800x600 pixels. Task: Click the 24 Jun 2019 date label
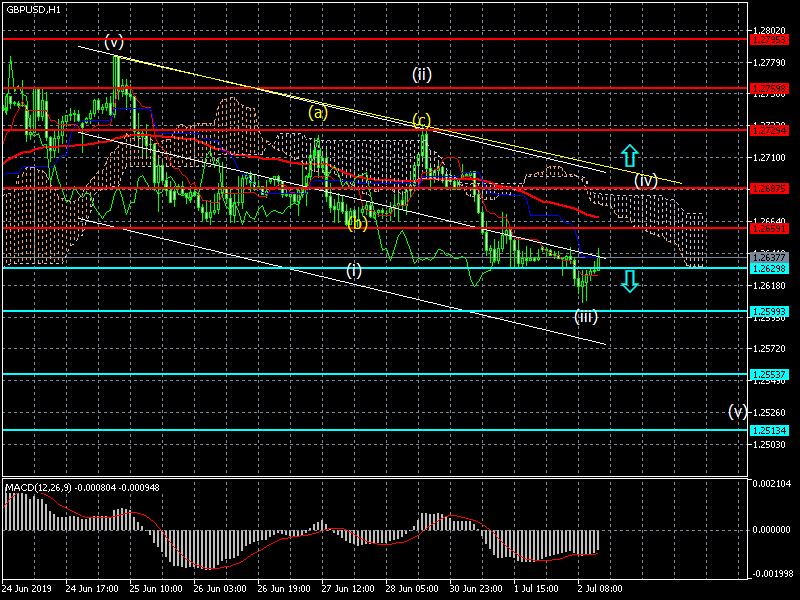click(27, 589)
